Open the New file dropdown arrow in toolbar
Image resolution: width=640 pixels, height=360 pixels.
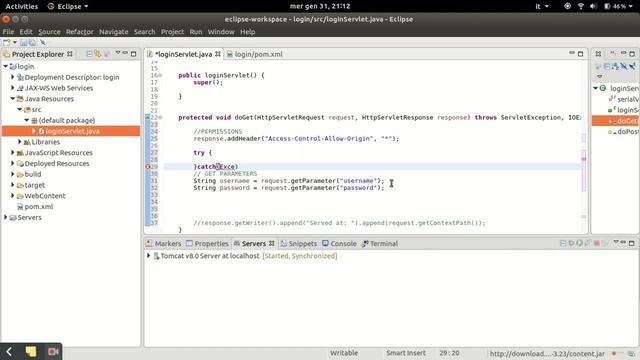pos(15,42)
